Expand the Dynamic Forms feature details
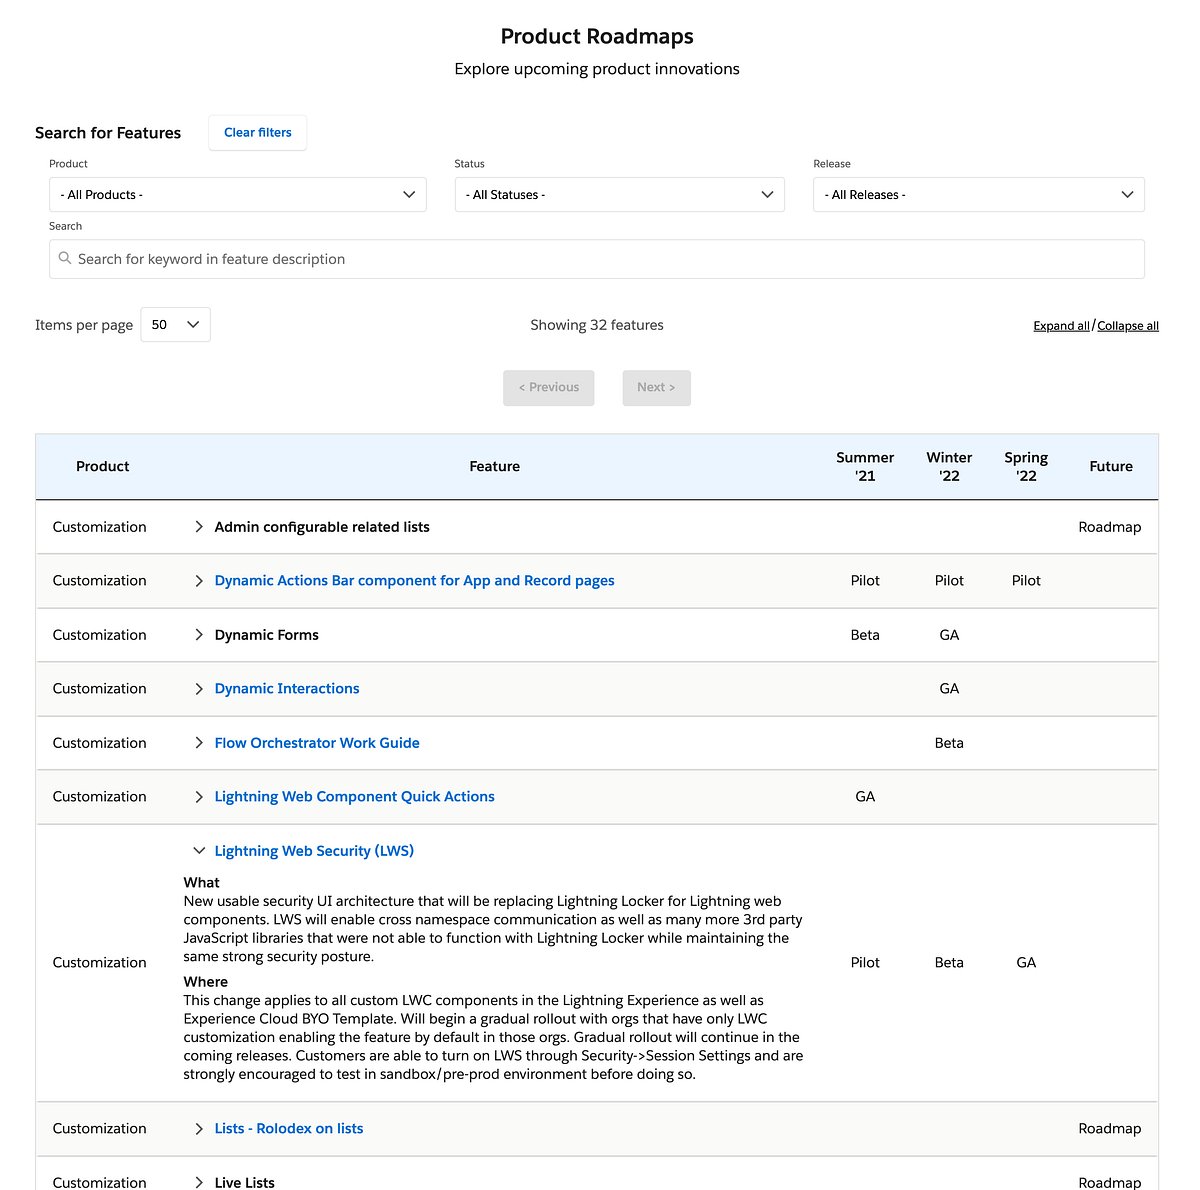 tap(199, 635)
